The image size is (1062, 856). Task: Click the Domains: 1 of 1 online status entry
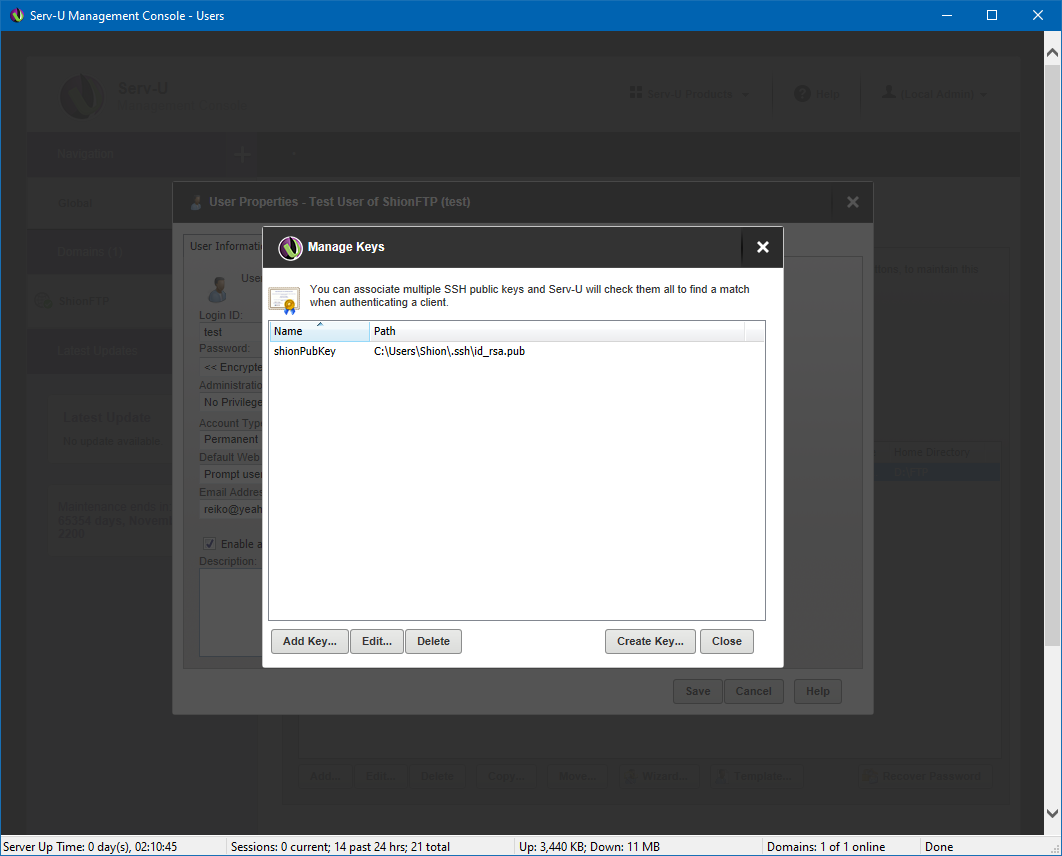(x=826, y=847)
